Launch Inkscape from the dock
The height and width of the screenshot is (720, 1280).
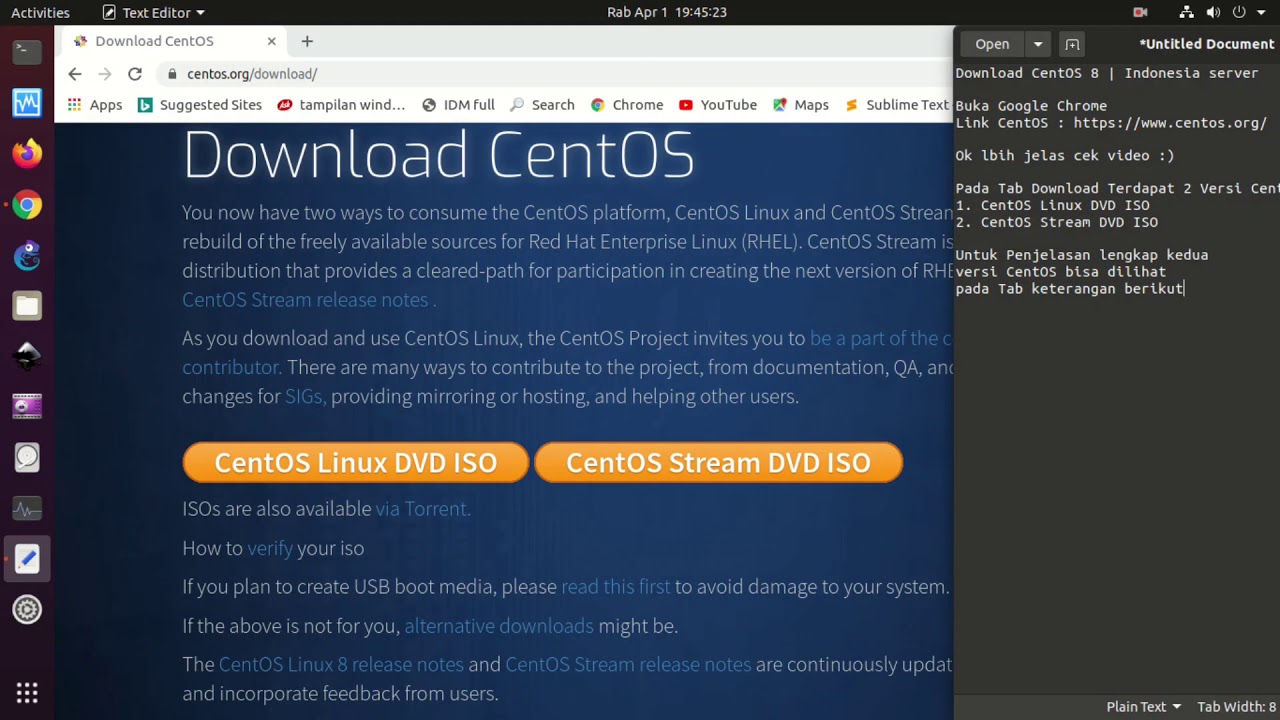(27, 356)
